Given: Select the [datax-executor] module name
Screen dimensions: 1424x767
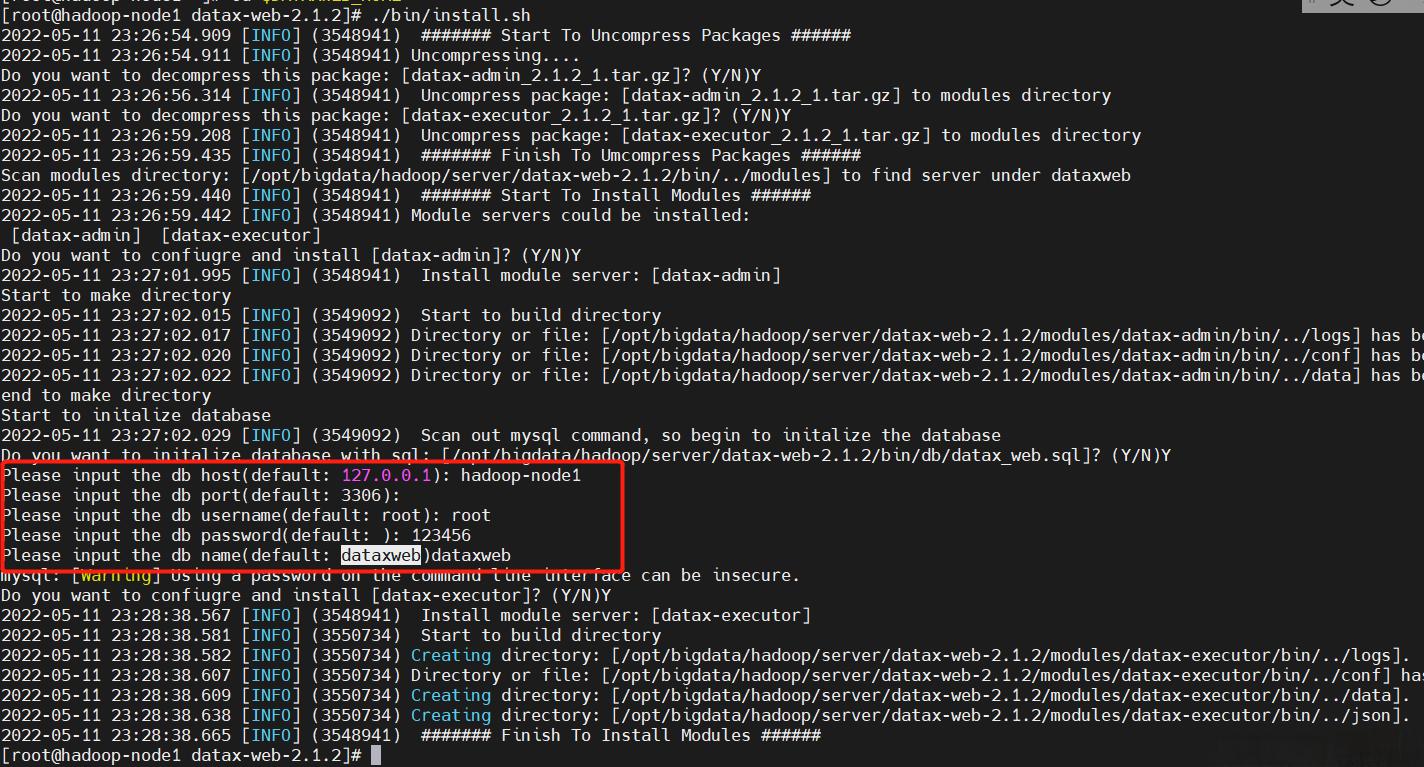Looking at the screenshot, I should pos(240,235).
